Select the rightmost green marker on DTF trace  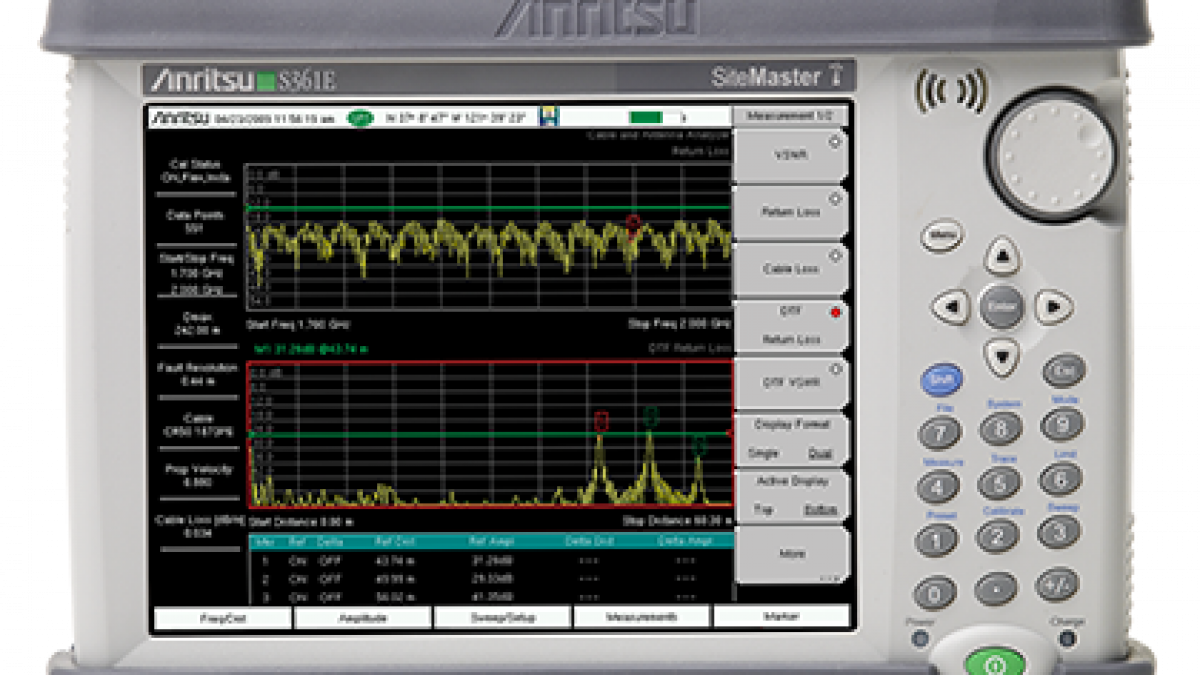point(699,446)
